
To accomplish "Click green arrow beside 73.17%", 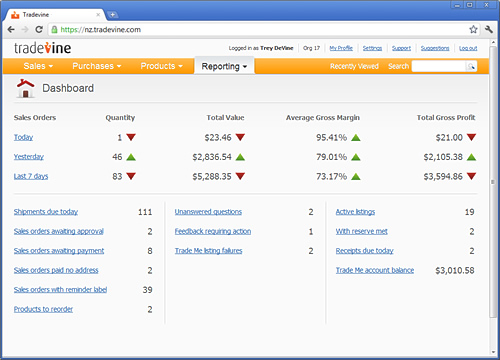I will pyautogui.click(x=356, y=176).
